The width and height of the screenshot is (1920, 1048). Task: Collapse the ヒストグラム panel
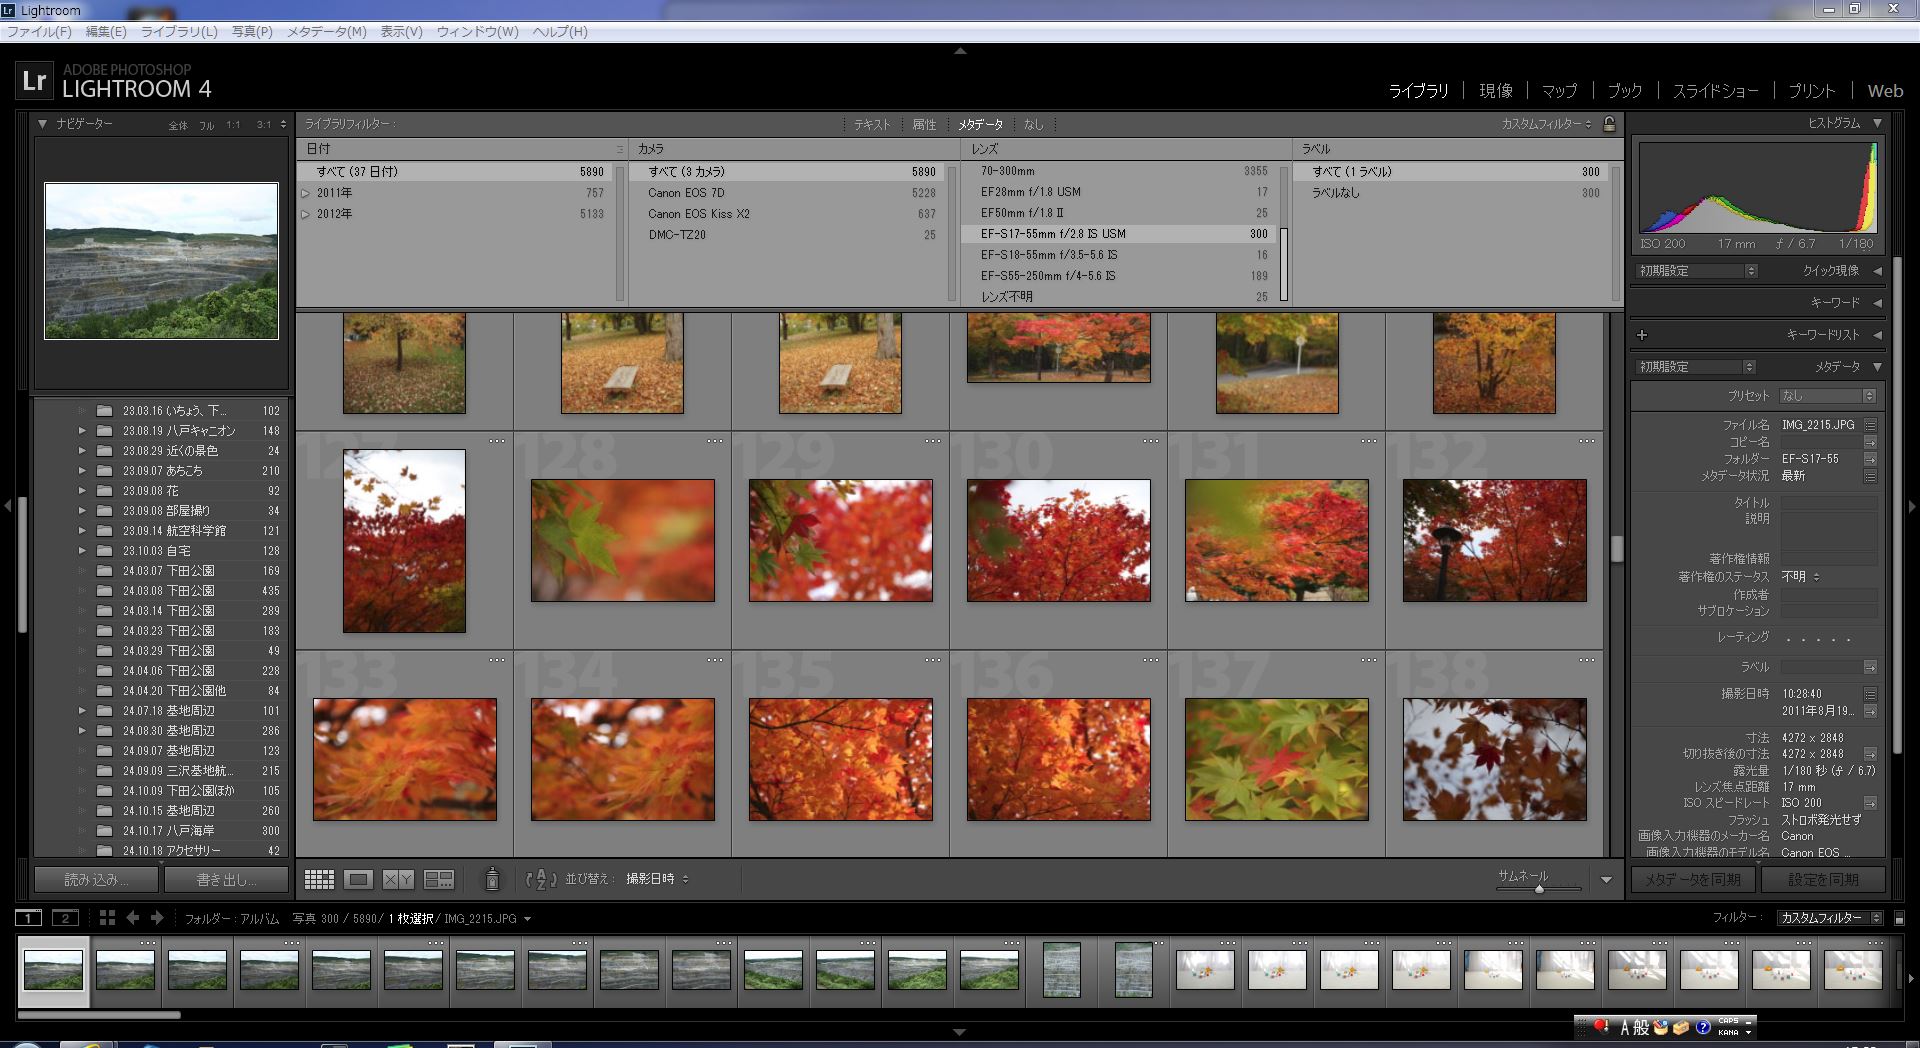[1877, 123]
